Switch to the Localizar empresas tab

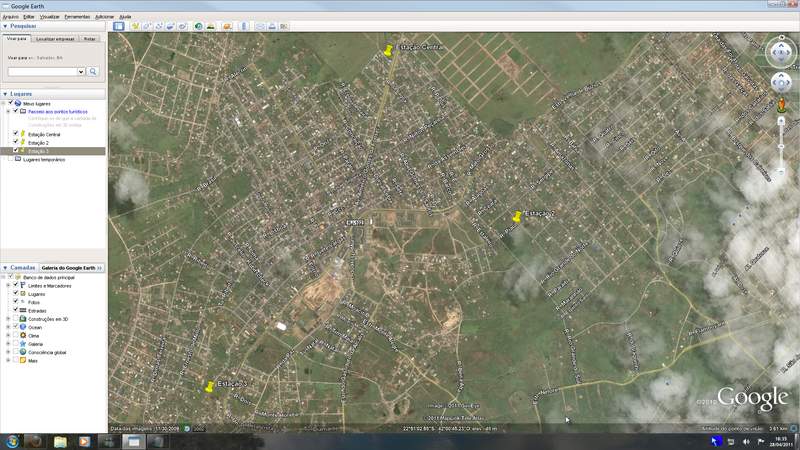pos(55,39)
